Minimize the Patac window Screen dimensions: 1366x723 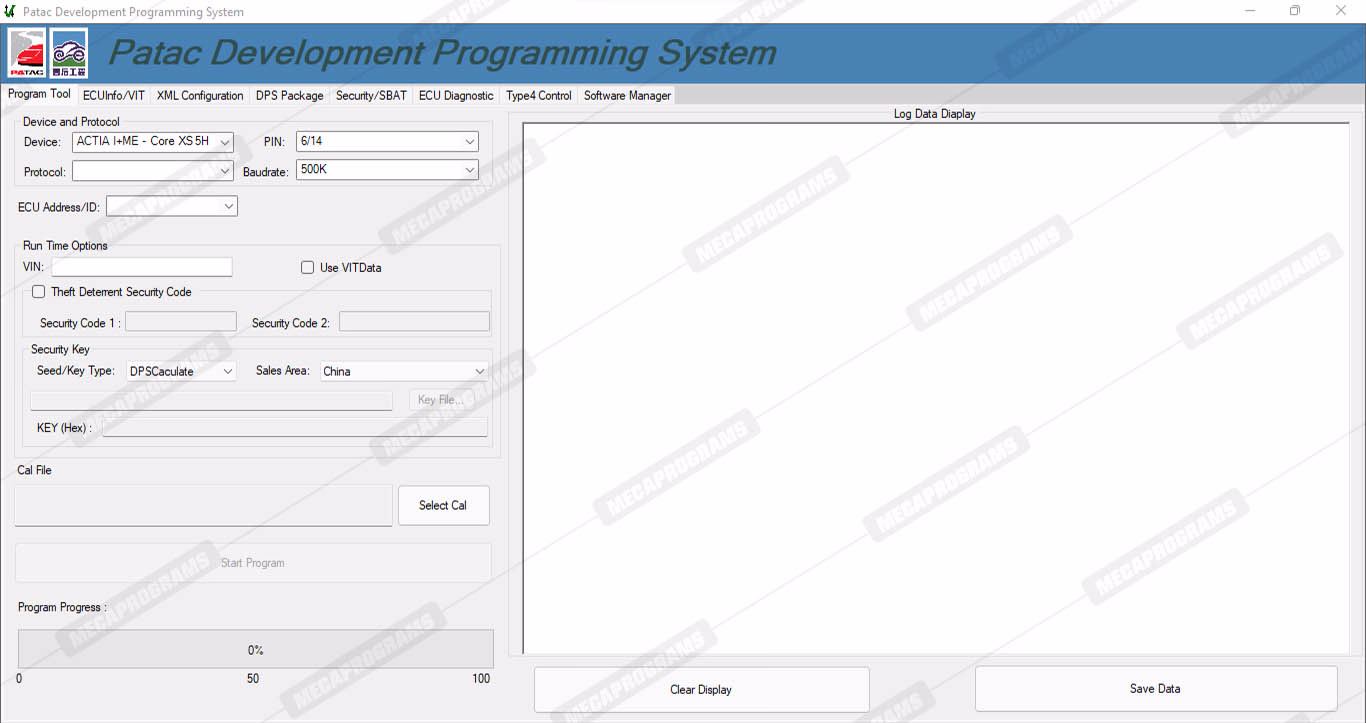tap(1250, 11)
